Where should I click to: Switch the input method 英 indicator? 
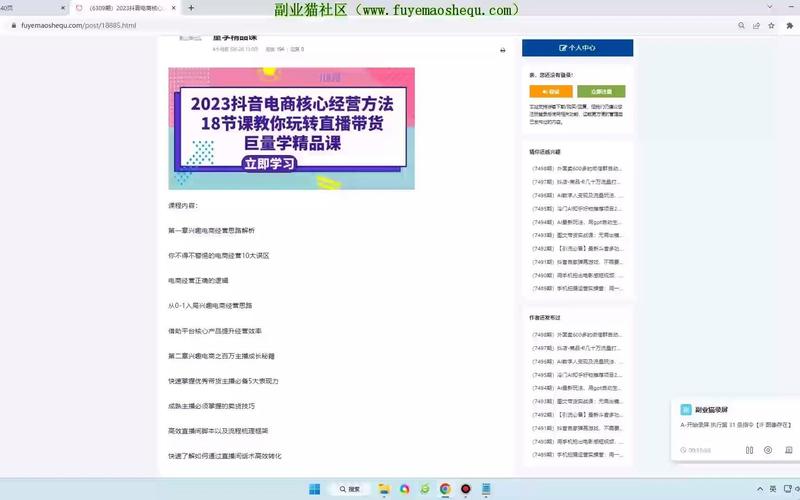click(x=773, y=489)
